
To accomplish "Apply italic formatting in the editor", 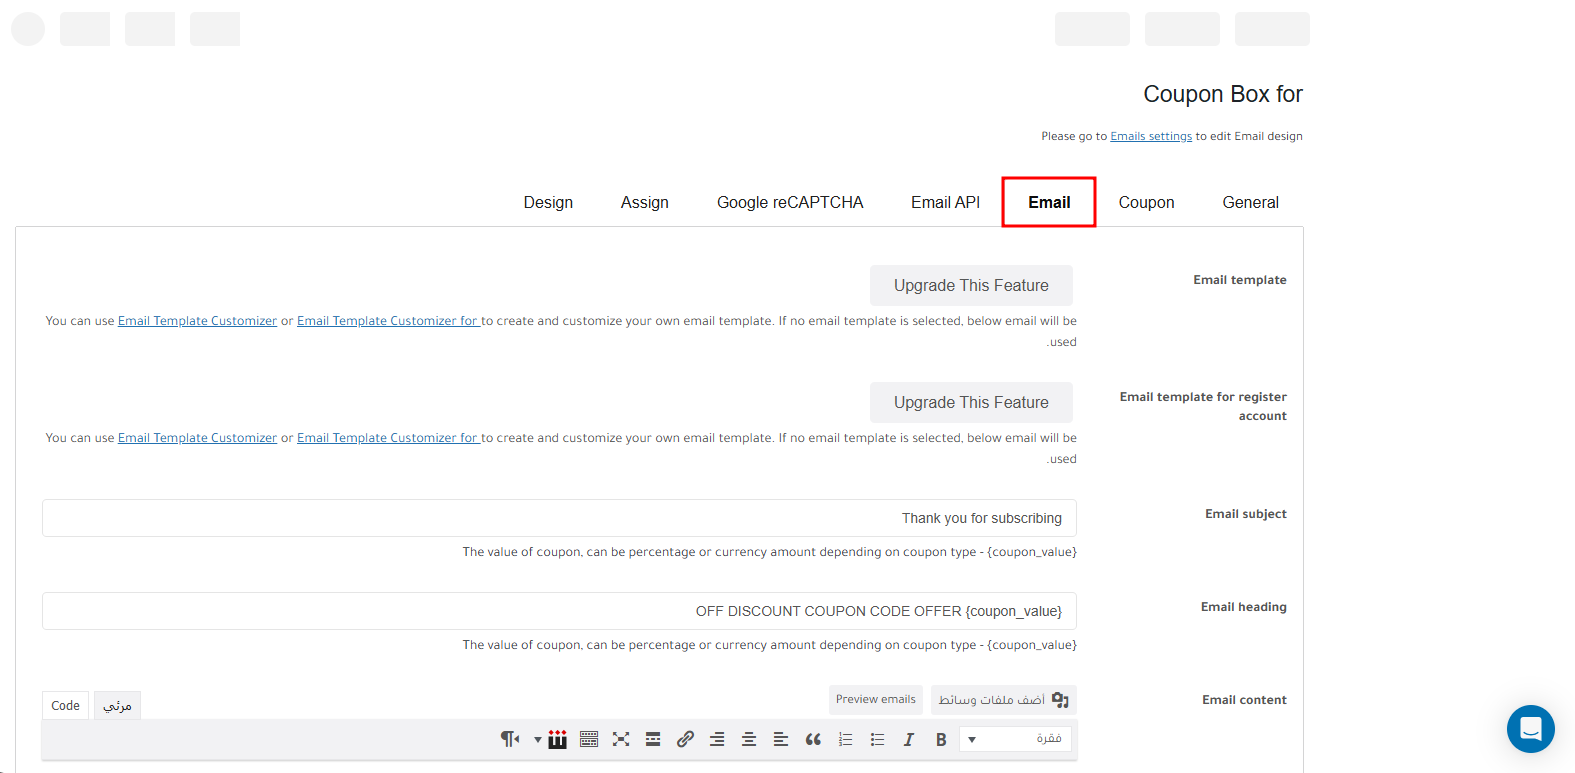I will pos(908,739).
